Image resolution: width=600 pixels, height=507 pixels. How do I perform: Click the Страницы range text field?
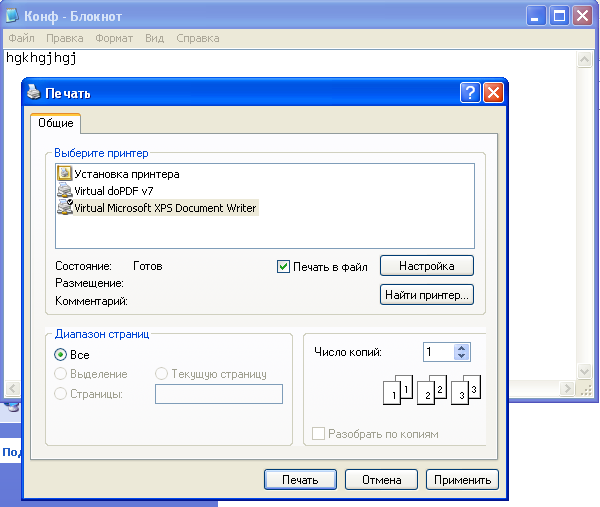(219, 394)
